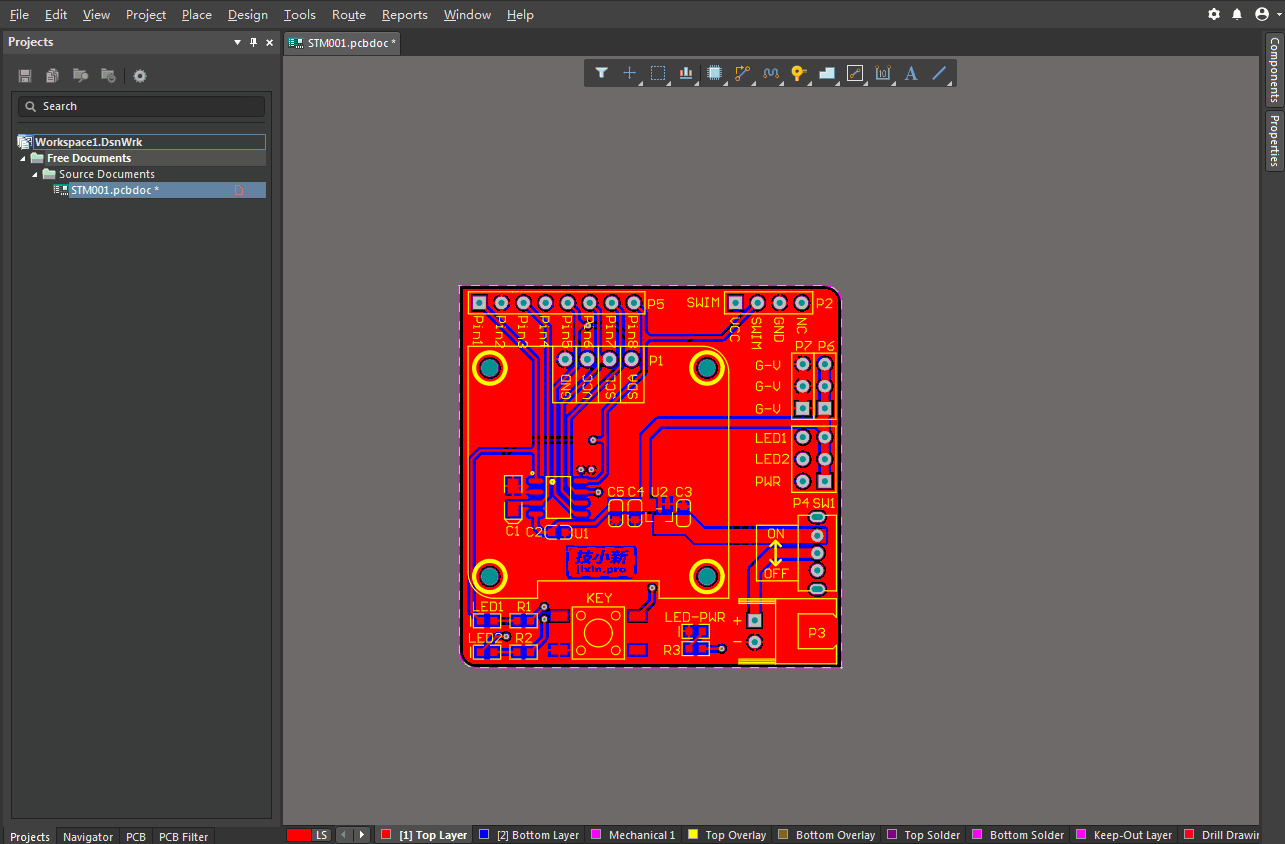Open the Components side panel

1274,70
